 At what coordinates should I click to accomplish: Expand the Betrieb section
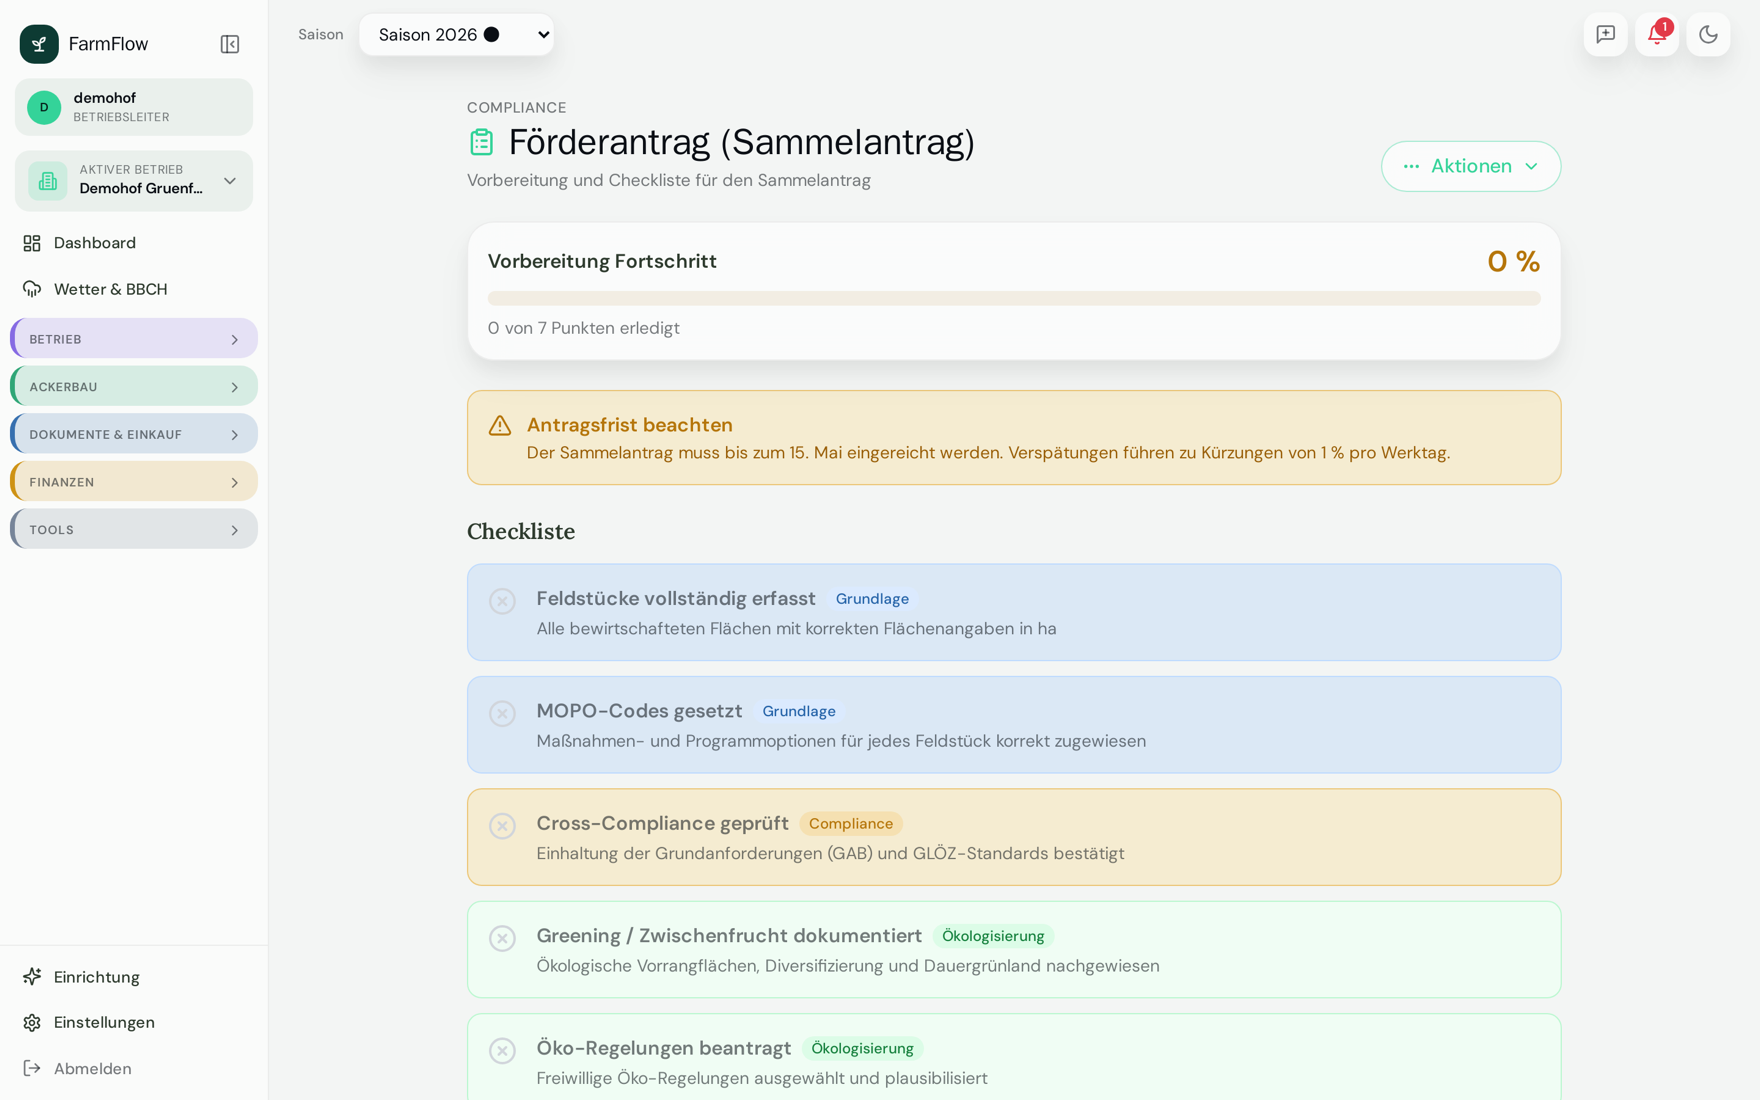134,339
